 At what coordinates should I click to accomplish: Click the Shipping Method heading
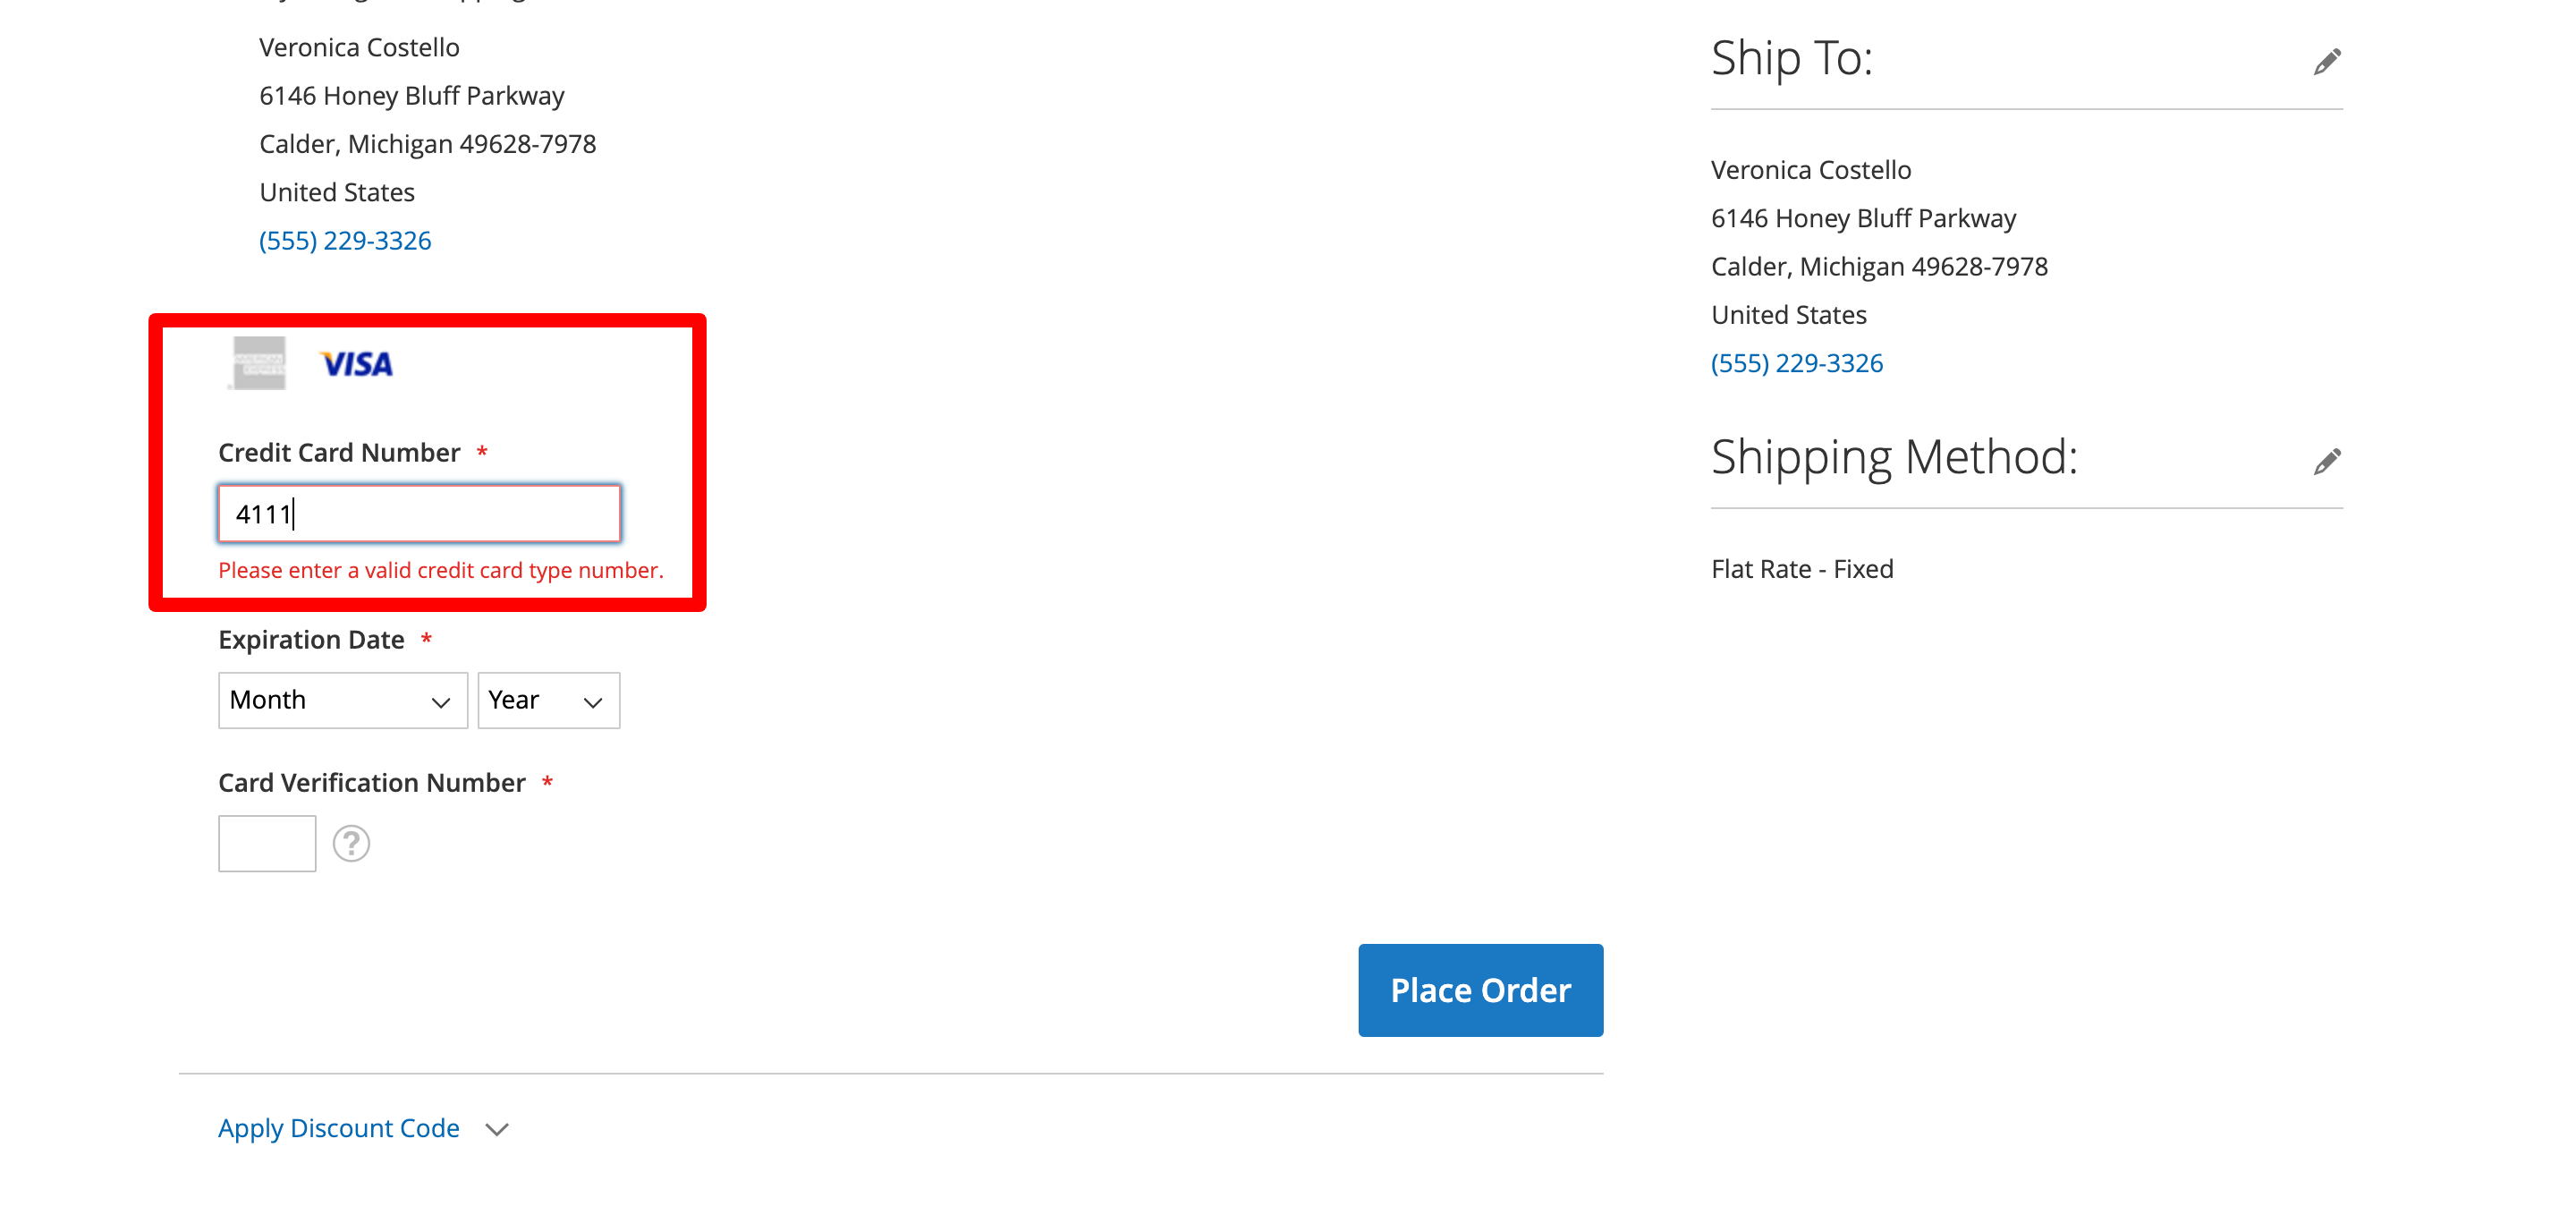[1892, 457]
